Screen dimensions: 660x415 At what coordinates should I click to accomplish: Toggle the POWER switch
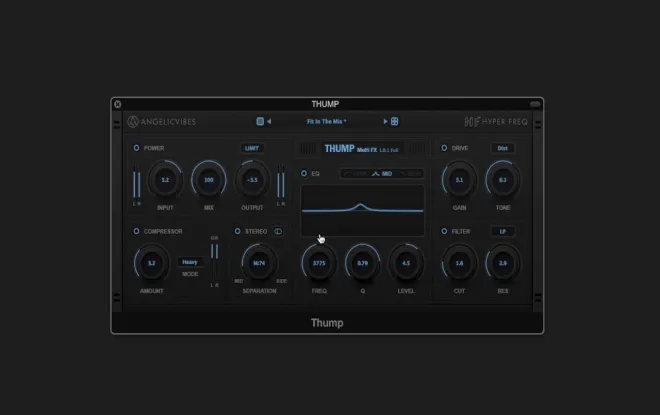point(136,148)
